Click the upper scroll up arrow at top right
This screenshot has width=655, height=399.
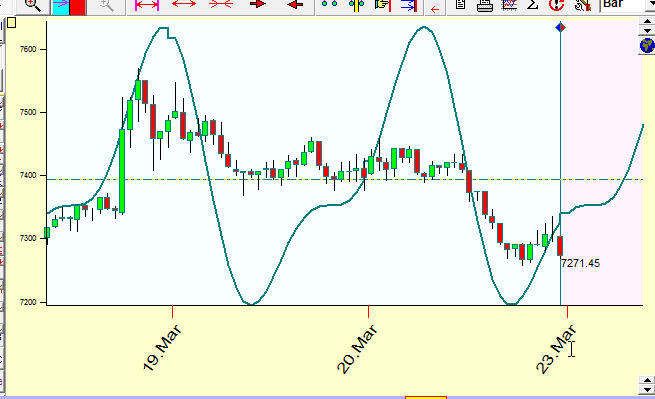(x=647, y=21)
